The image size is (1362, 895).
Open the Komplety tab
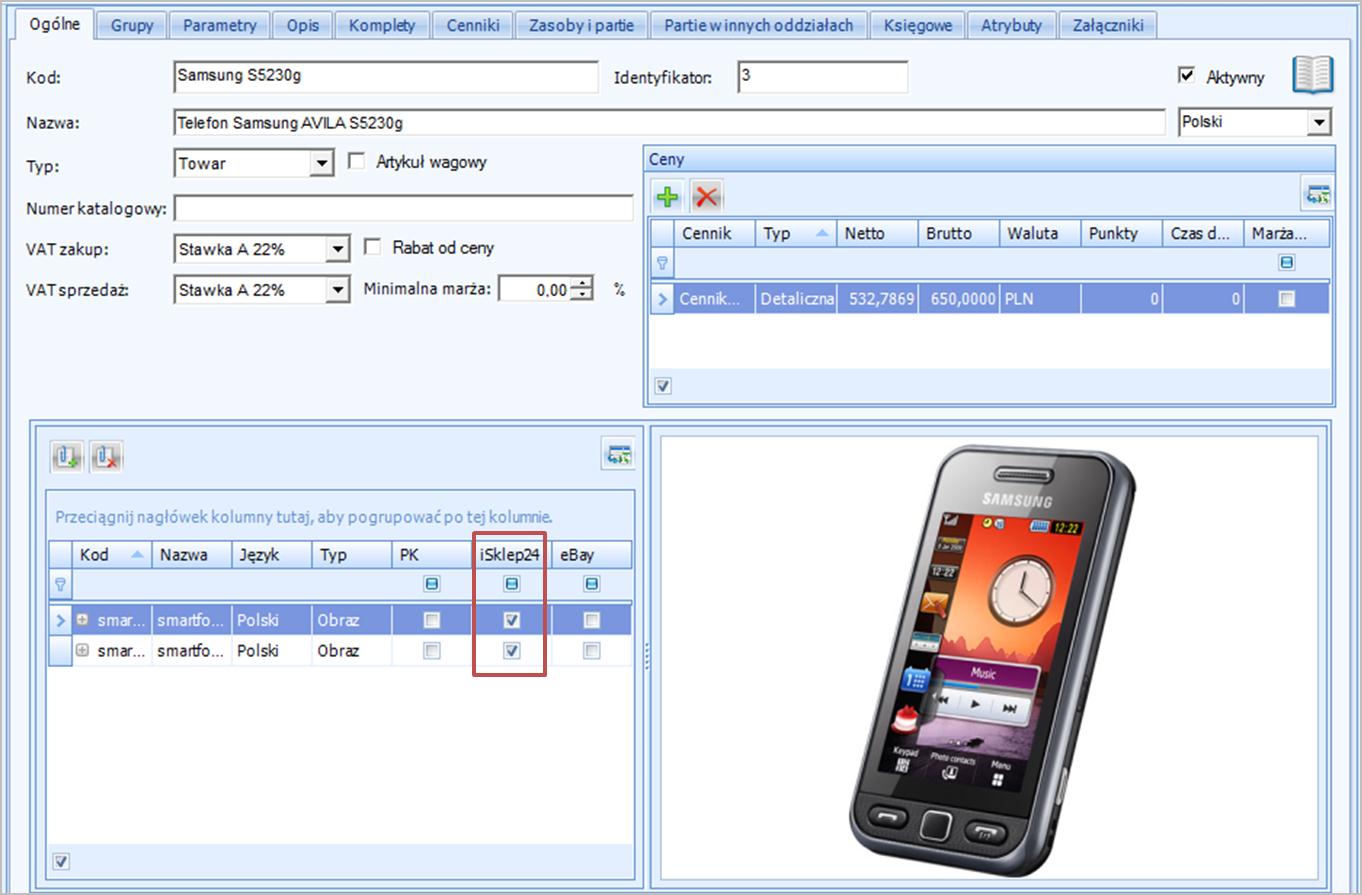click(382, 25)
